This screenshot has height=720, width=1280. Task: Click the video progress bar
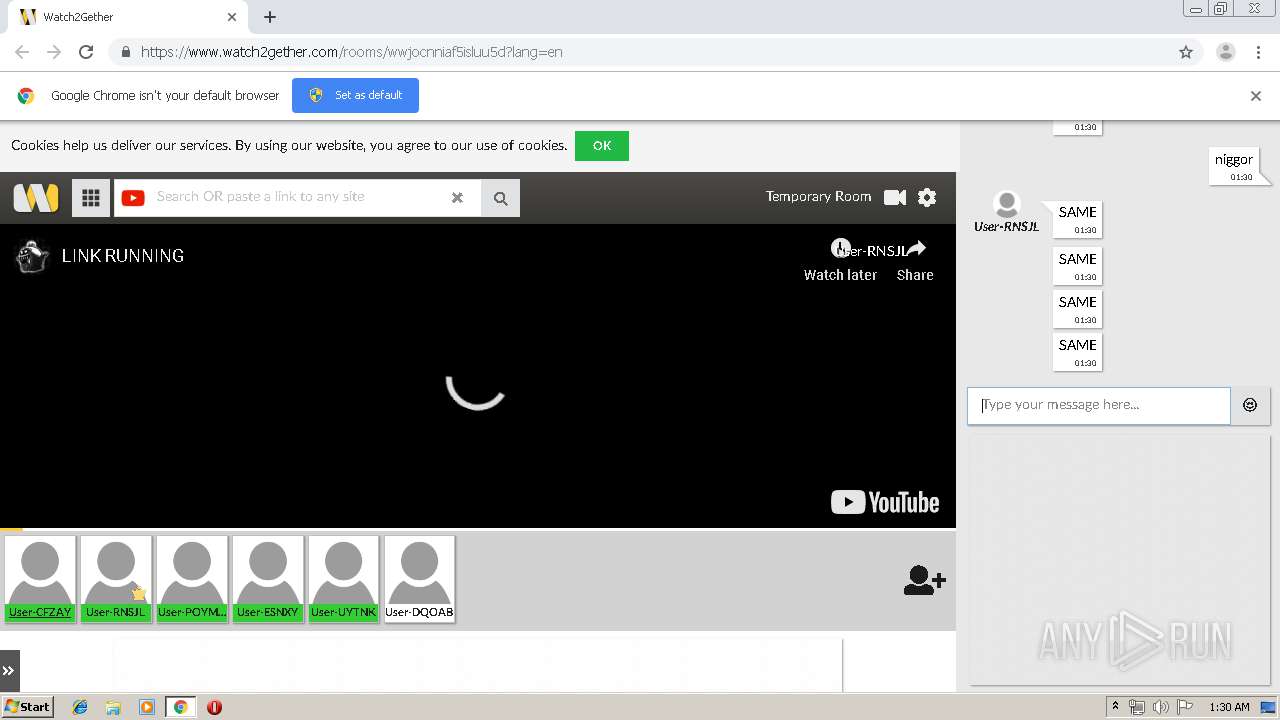478,528
